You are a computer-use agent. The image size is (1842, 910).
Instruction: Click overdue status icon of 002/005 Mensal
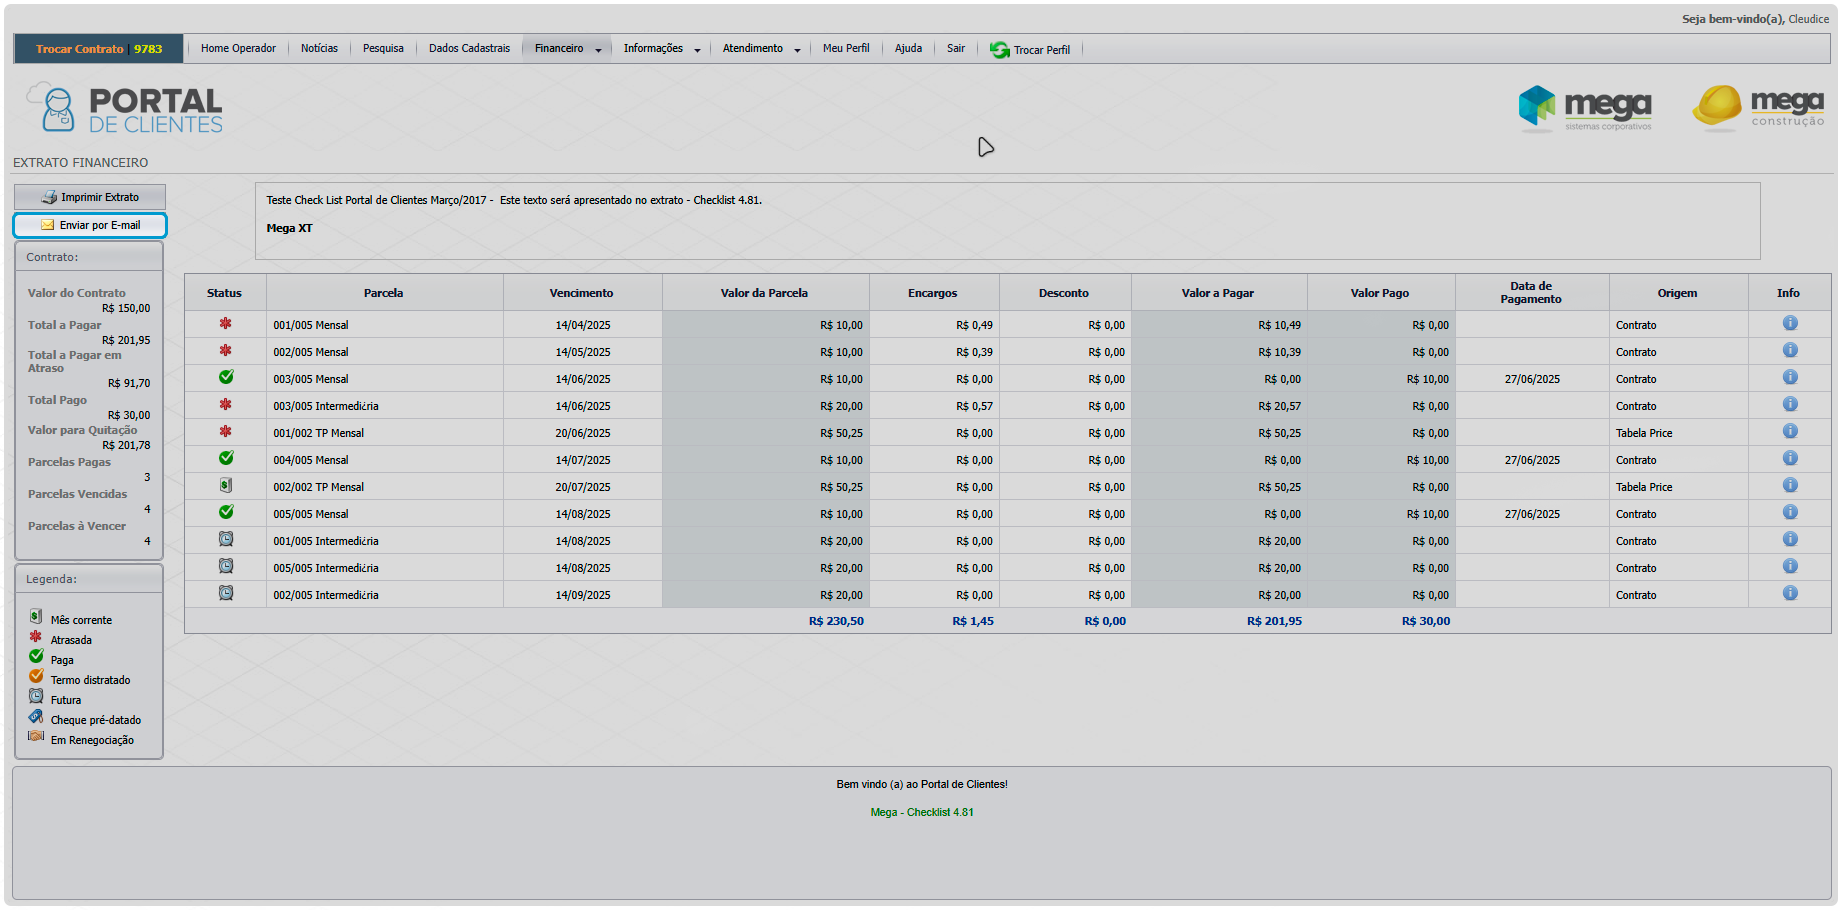point(226,351)
